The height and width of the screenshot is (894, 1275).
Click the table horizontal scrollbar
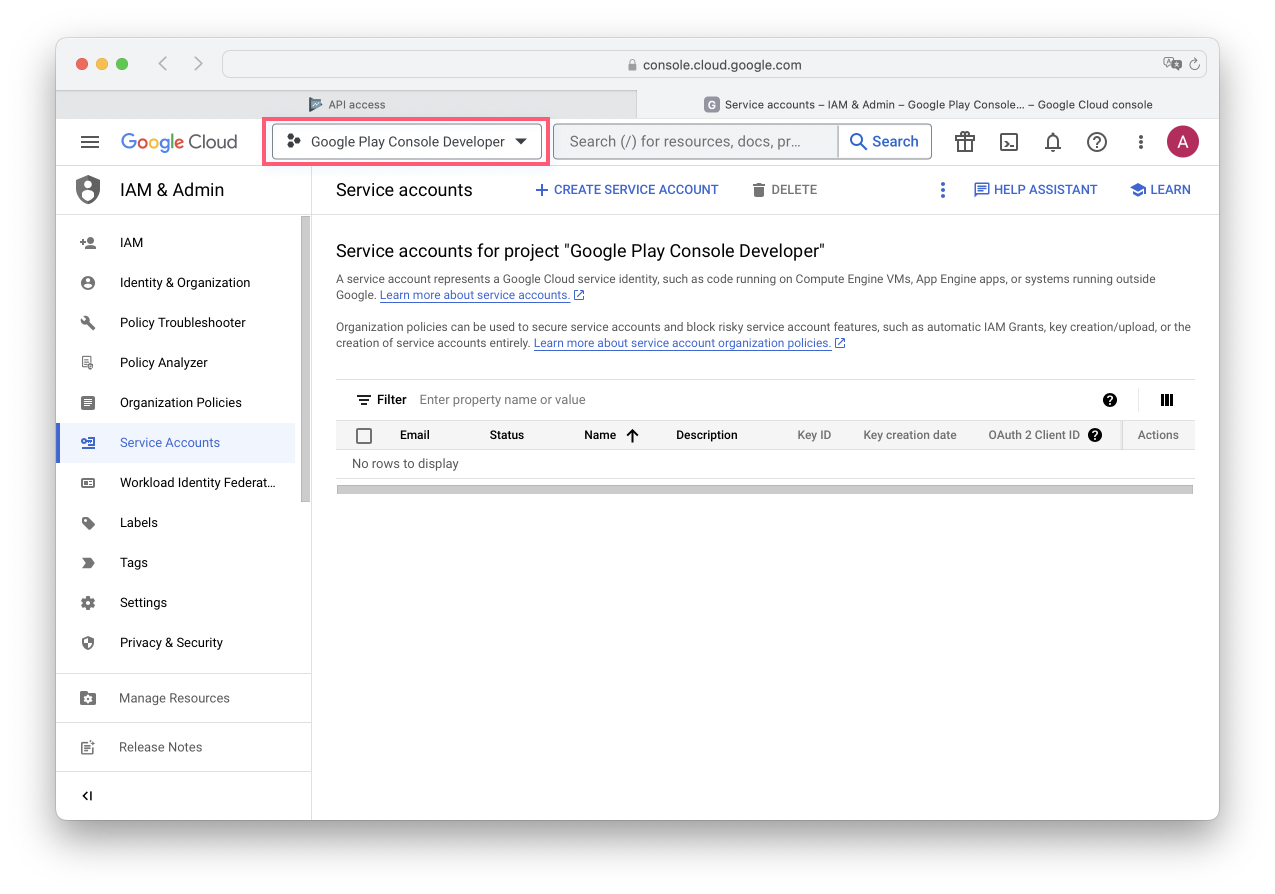pyautogui.click(x=765, y=490)
